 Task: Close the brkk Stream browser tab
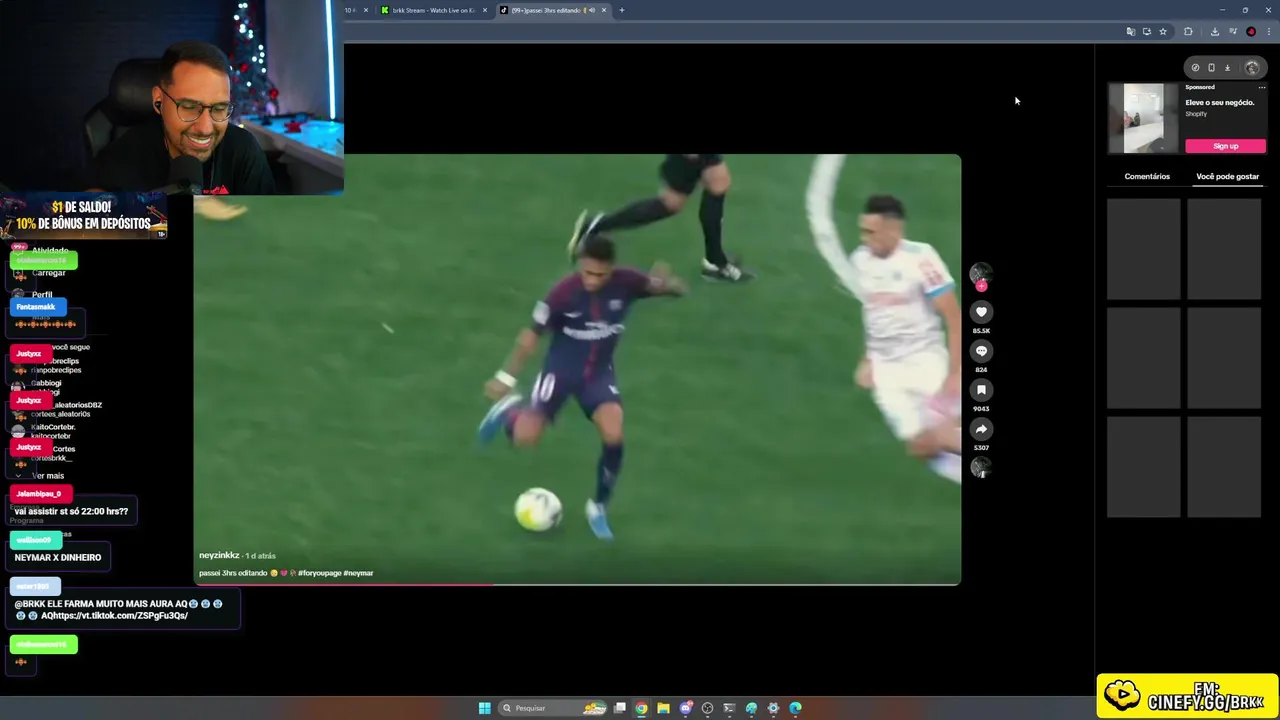point(485,10)
